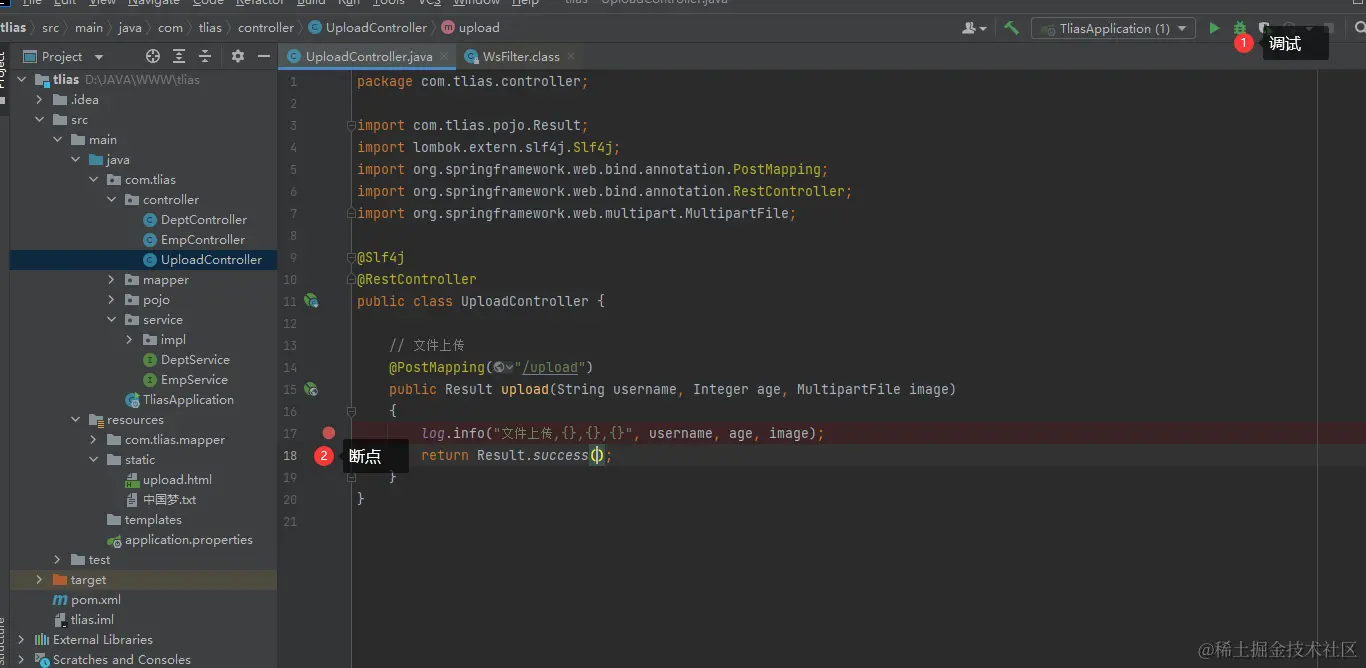Image resolution: width=1366 pixels, height=668 pixels.
Task: Click the Spring bean gutter icon on line 11
Action: 311,300
